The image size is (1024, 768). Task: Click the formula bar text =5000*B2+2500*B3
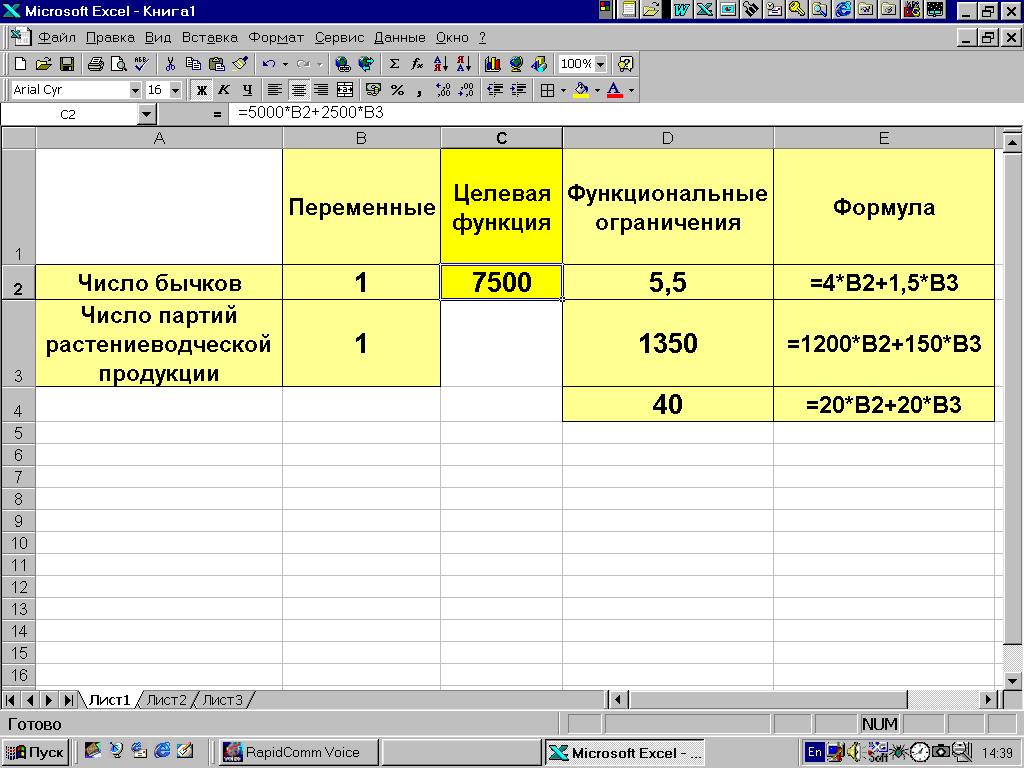click(311, 113)
